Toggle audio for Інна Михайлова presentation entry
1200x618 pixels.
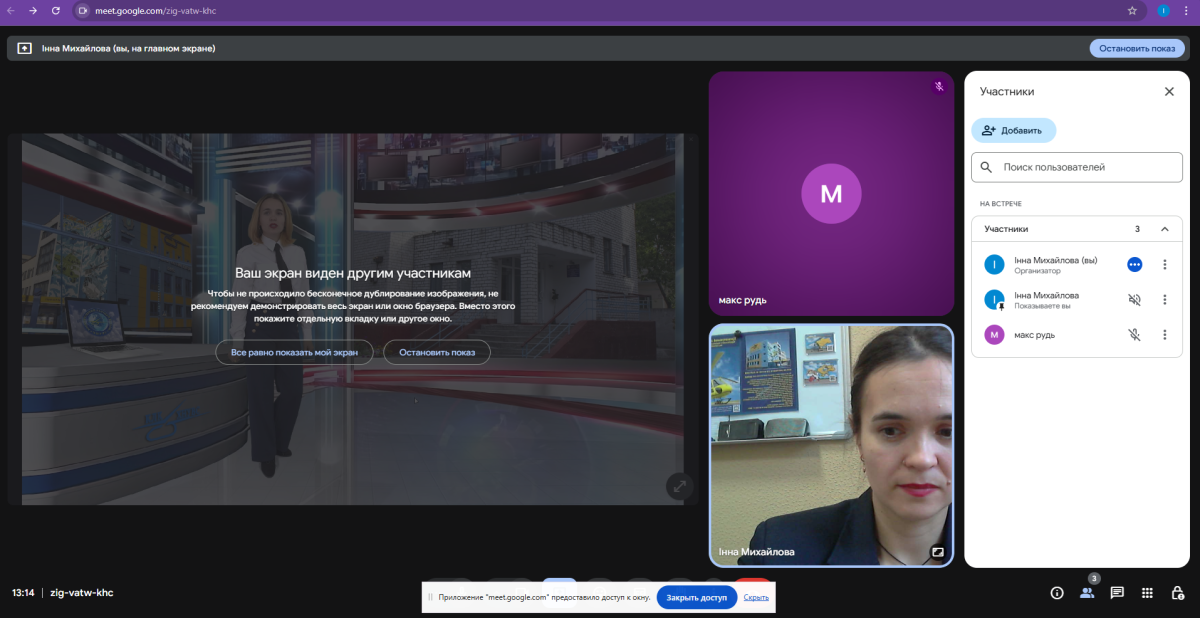pos(1134,300)
